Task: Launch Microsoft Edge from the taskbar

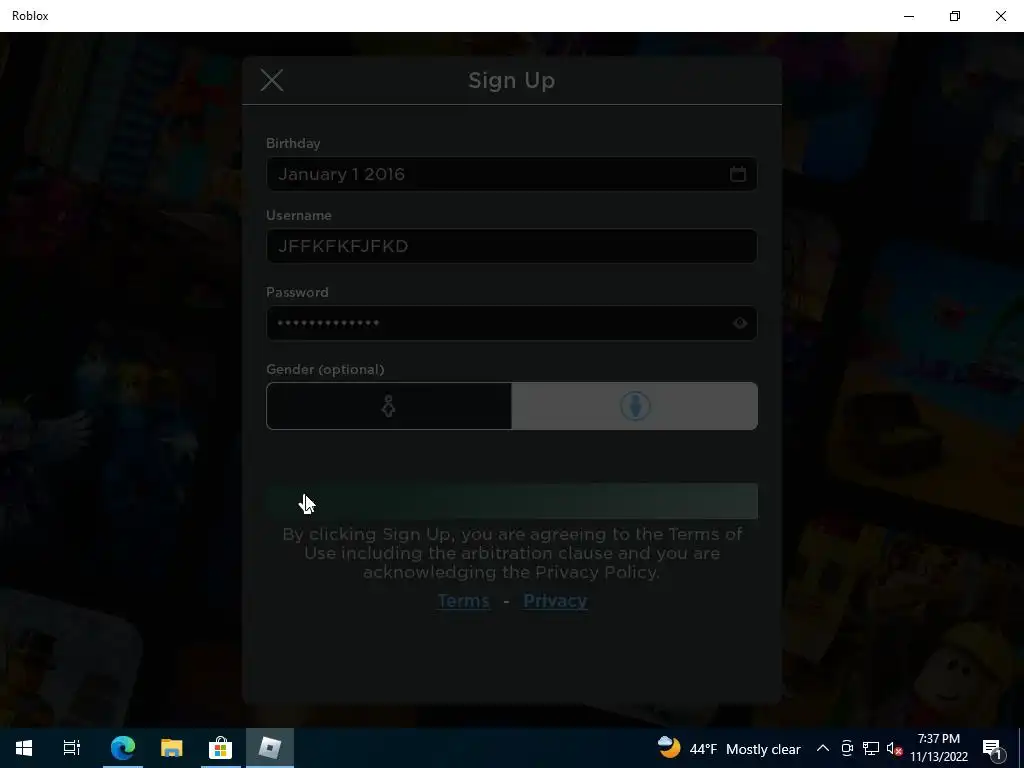Action: [122, 748]
